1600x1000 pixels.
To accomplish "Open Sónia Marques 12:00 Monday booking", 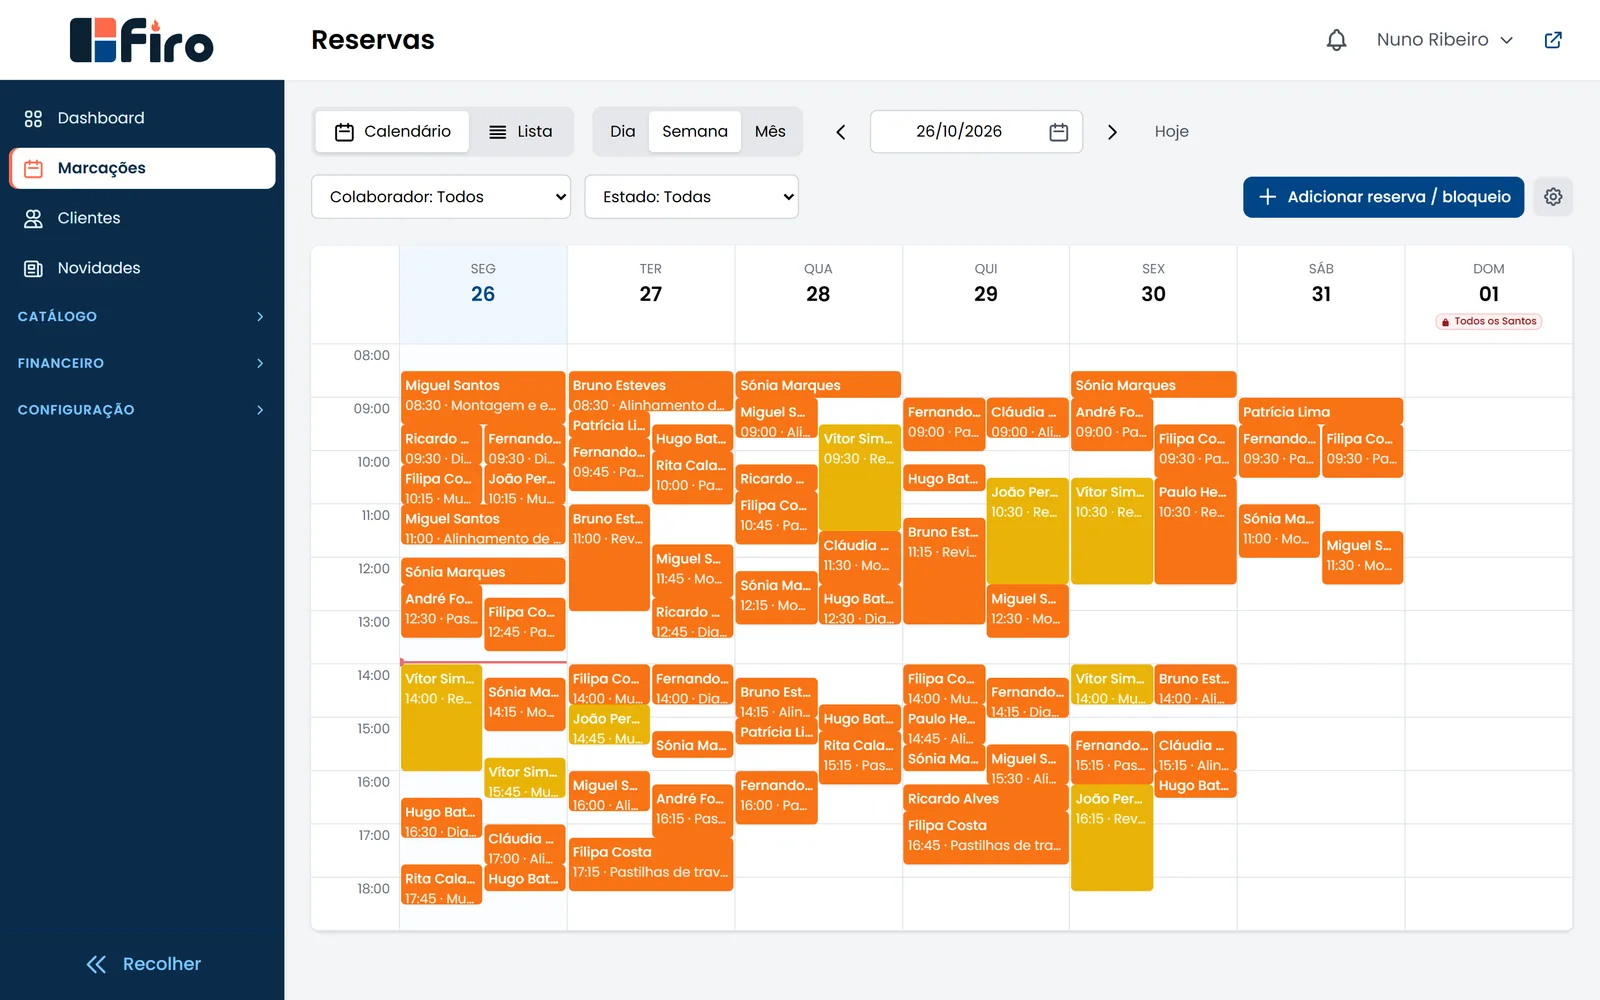I will tap(483, 572).
